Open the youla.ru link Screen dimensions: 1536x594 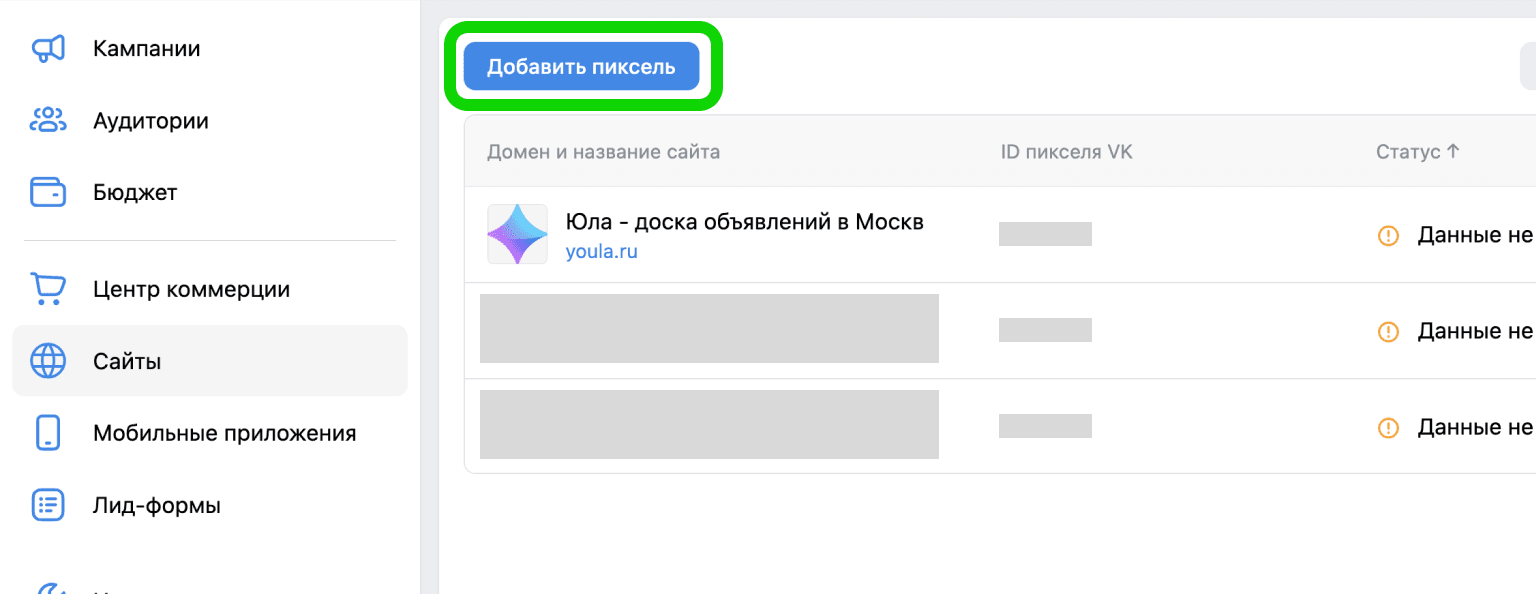click(x=601, y=252)
